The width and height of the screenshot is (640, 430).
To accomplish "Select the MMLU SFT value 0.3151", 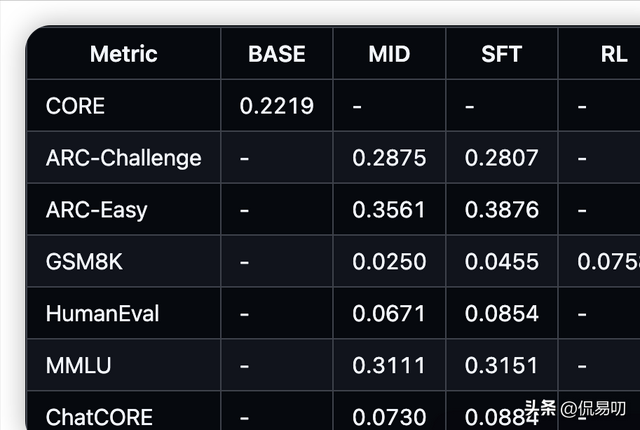I will coord(501,366).
